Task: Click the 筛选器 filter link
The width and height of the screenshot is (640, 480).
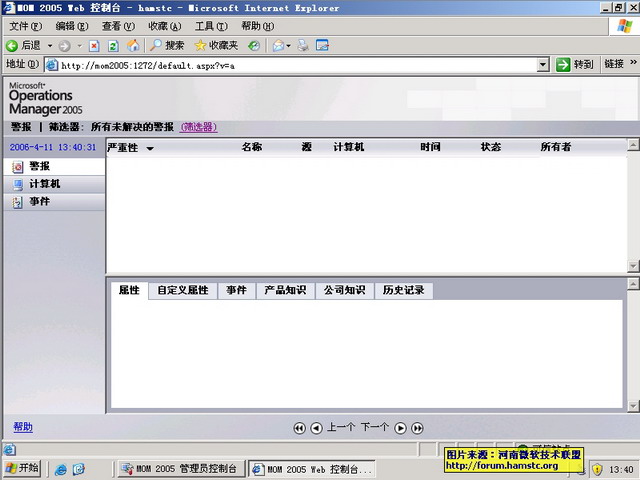Action: coord(198,127)
